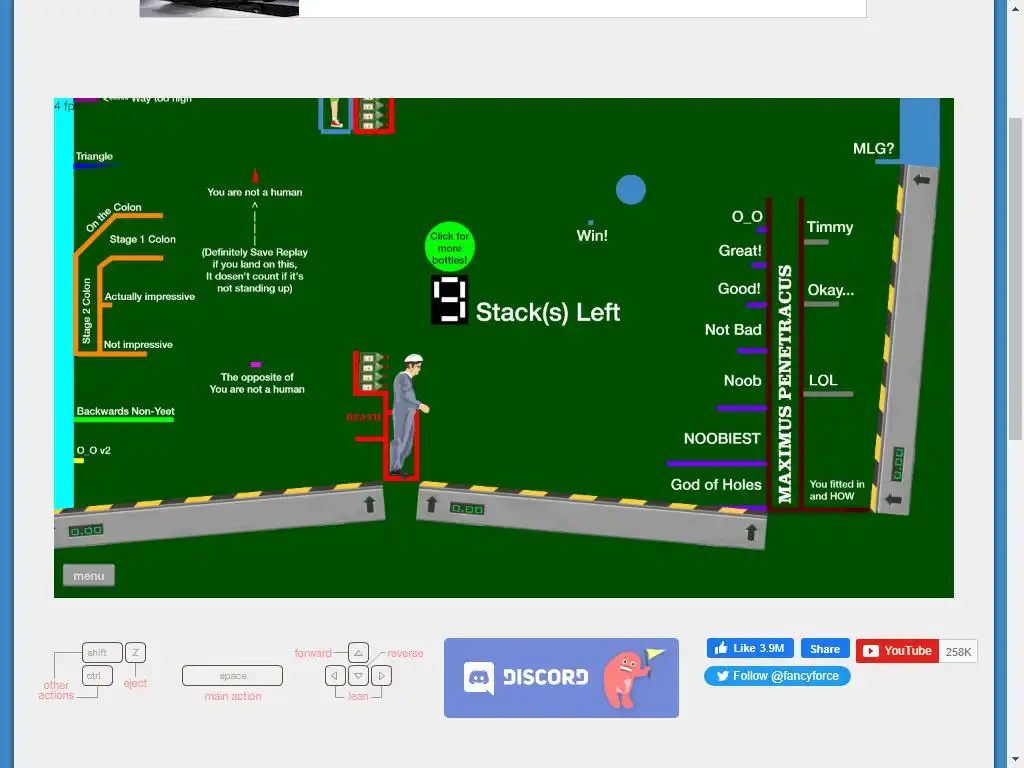The height and width of the screenshot is (768, 1024).
Task: Click the page vertical scrollbar thumb
Action: coord(1016,279)
